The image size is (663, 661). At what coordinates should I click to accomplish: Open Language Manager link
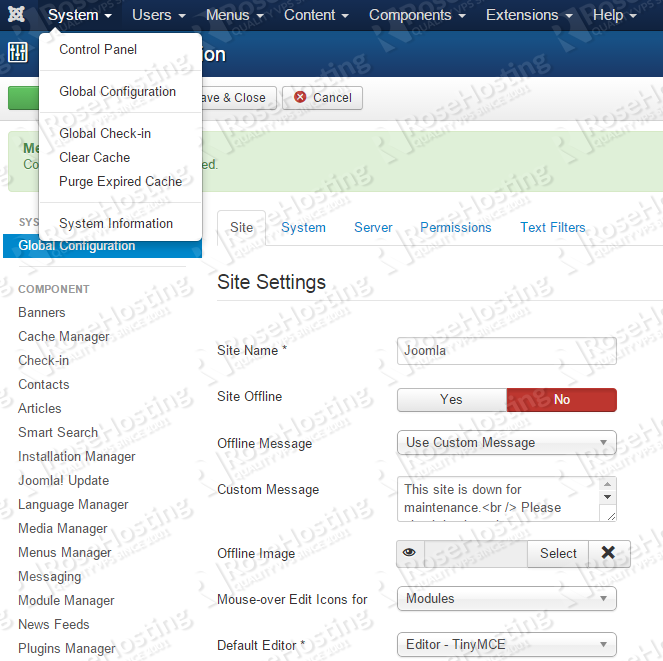pyautogui.click(x=73, y=505)
